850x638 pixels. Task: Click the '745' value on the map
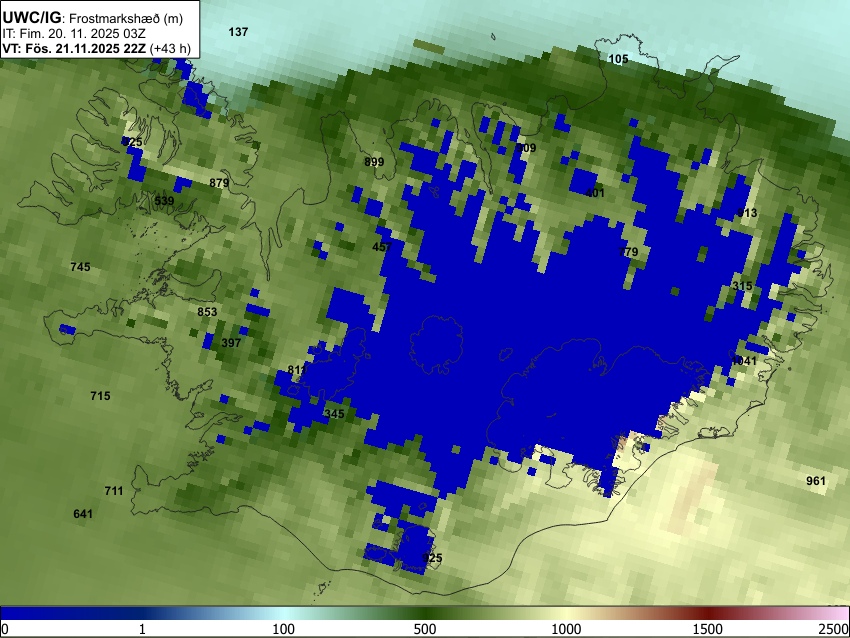(80, 267)
